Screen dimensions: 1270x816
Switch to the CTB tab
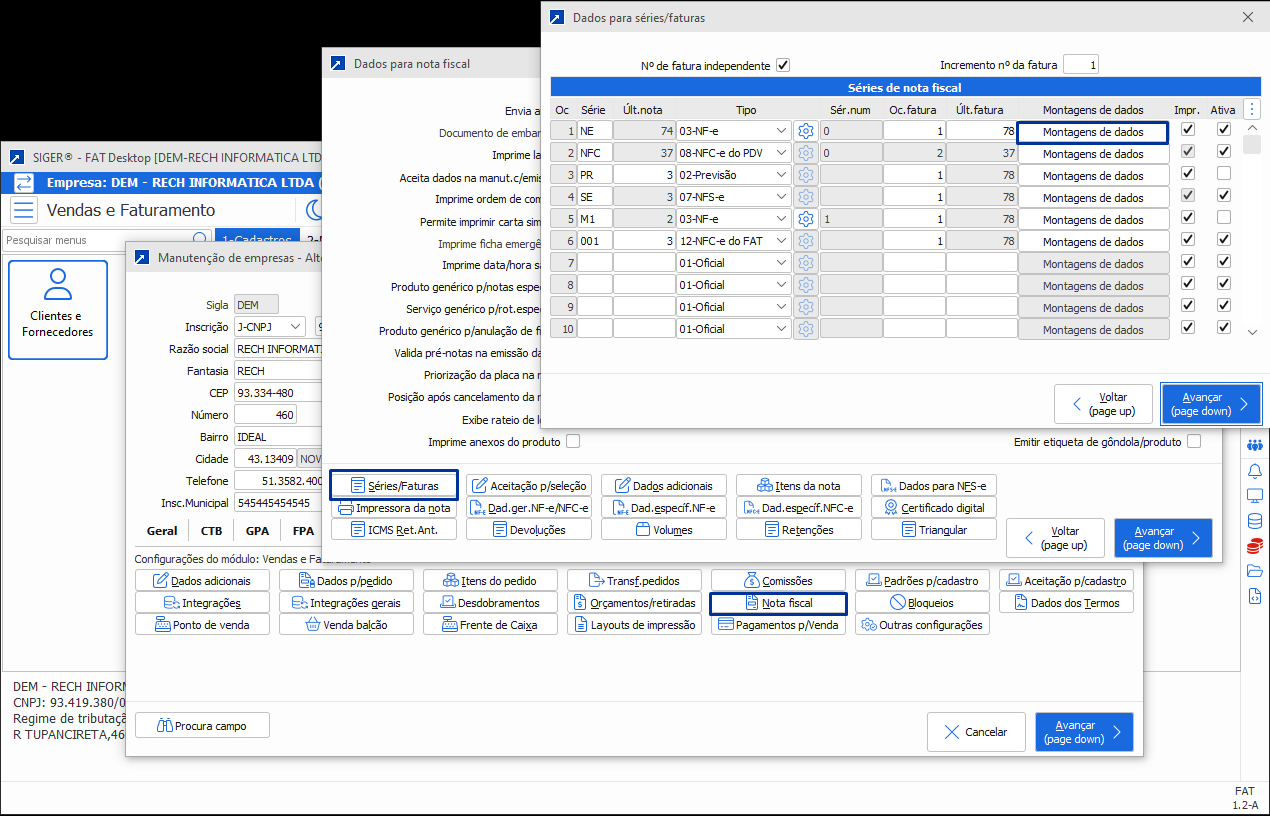tap(211, 531)
